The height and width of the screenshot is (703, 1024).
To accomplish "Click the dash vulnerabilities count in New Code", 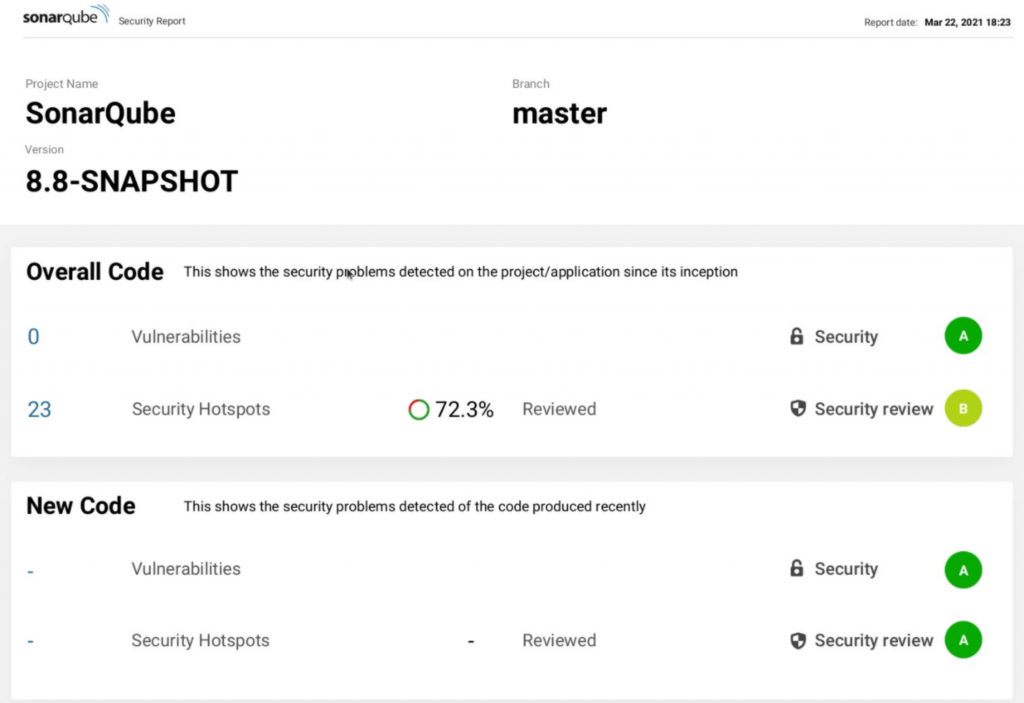I will click(x=30, y=572).
